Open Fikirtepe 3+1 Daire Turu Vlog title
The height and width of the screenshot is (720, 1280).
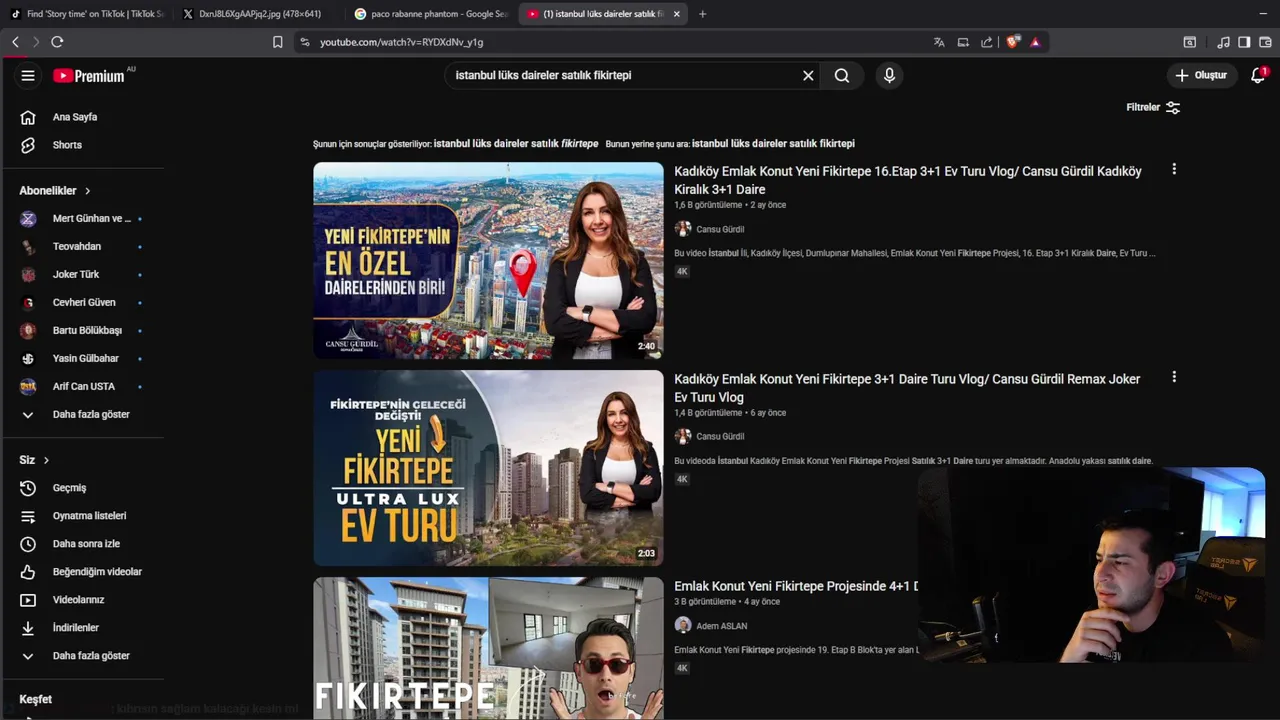(x=907, y=388)
